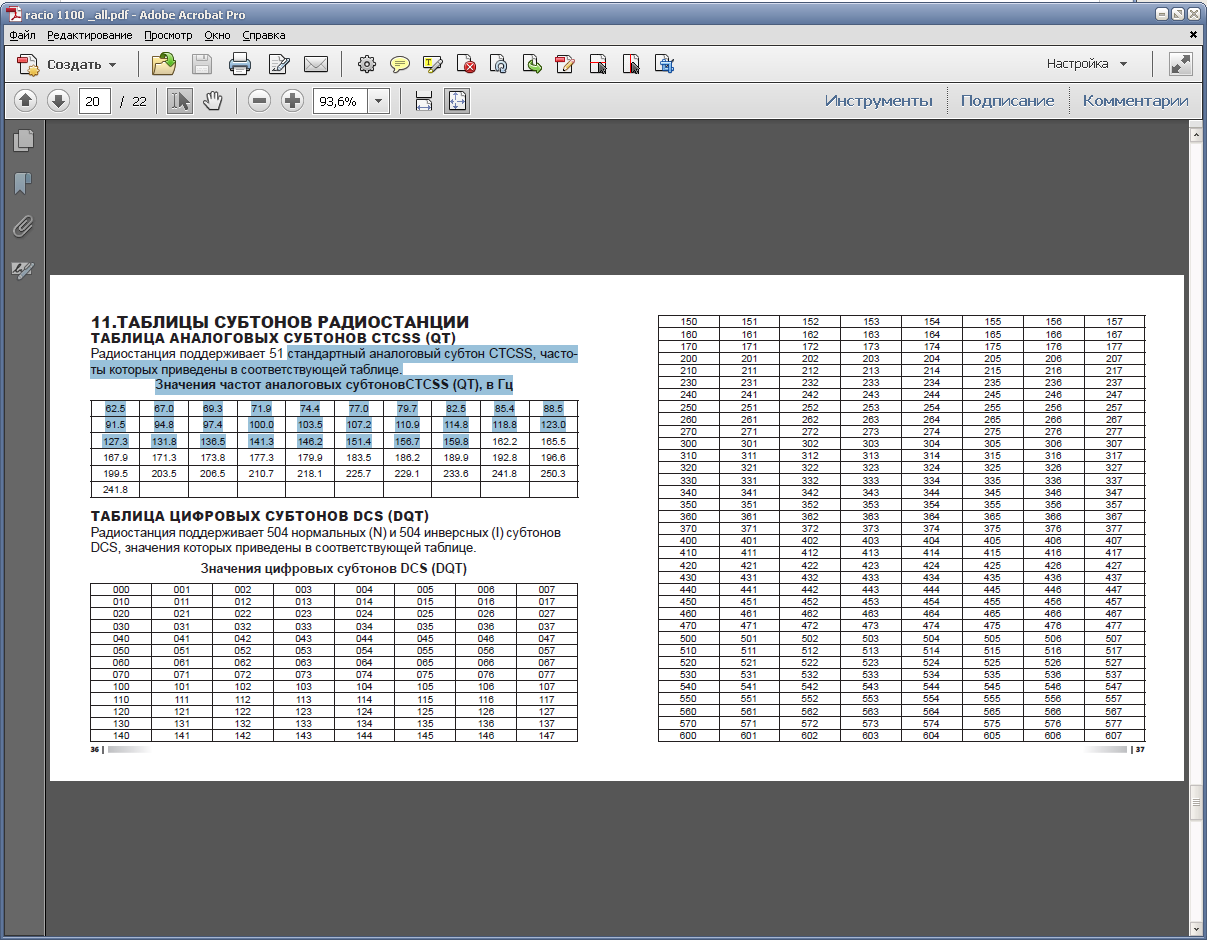Click the page number input field
The width and height of the screenshot is (1207, 940).
coord(94,101)
